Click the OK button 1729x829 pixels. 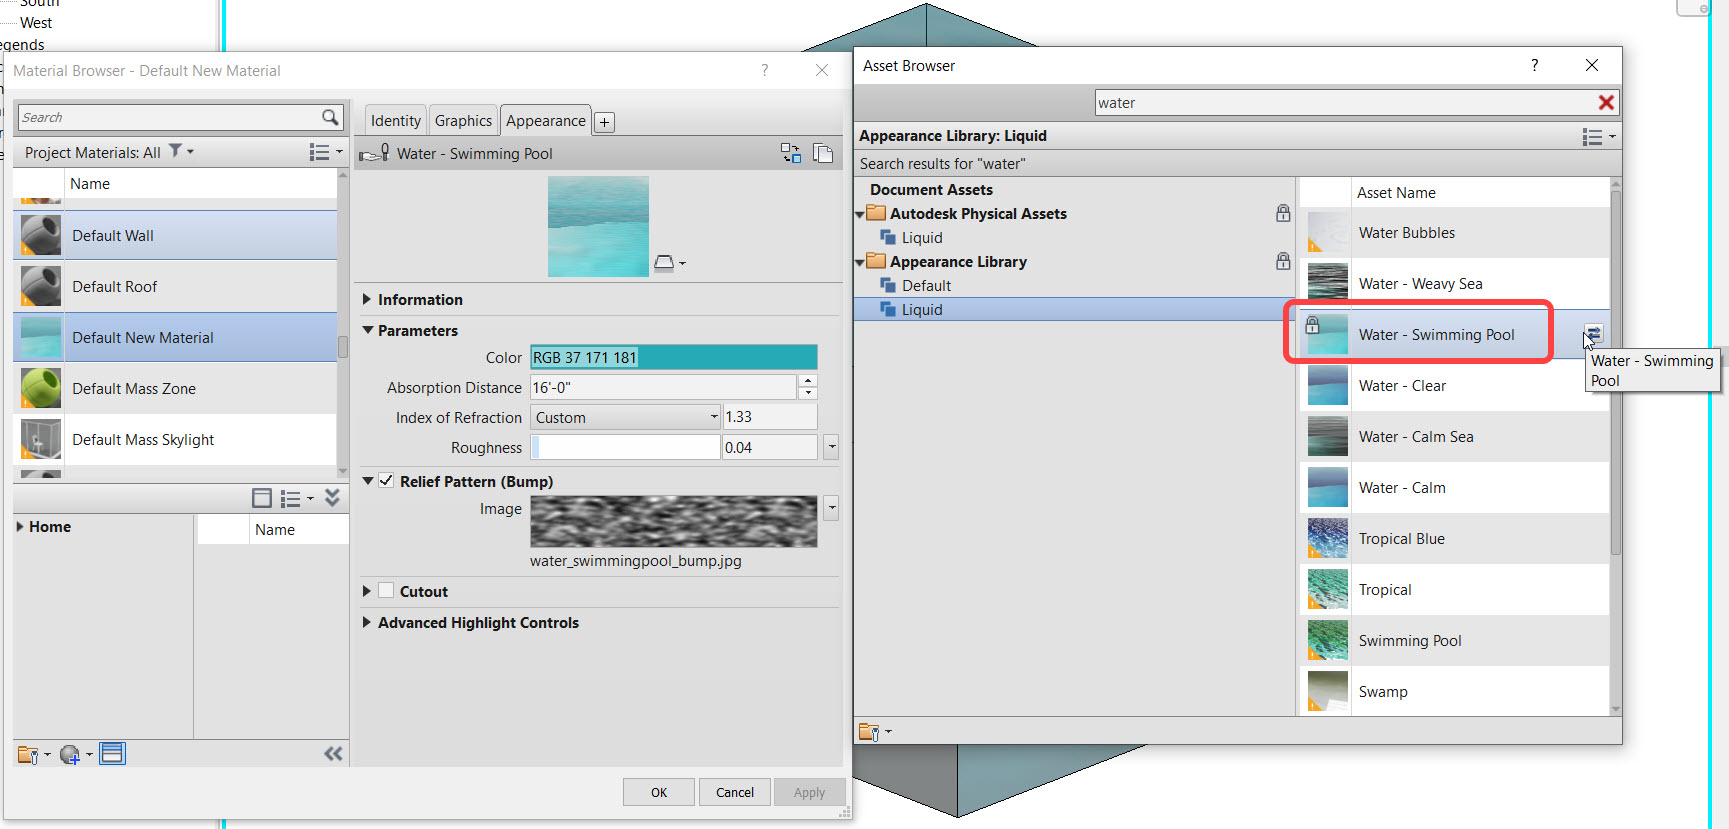tap(659, 792)
